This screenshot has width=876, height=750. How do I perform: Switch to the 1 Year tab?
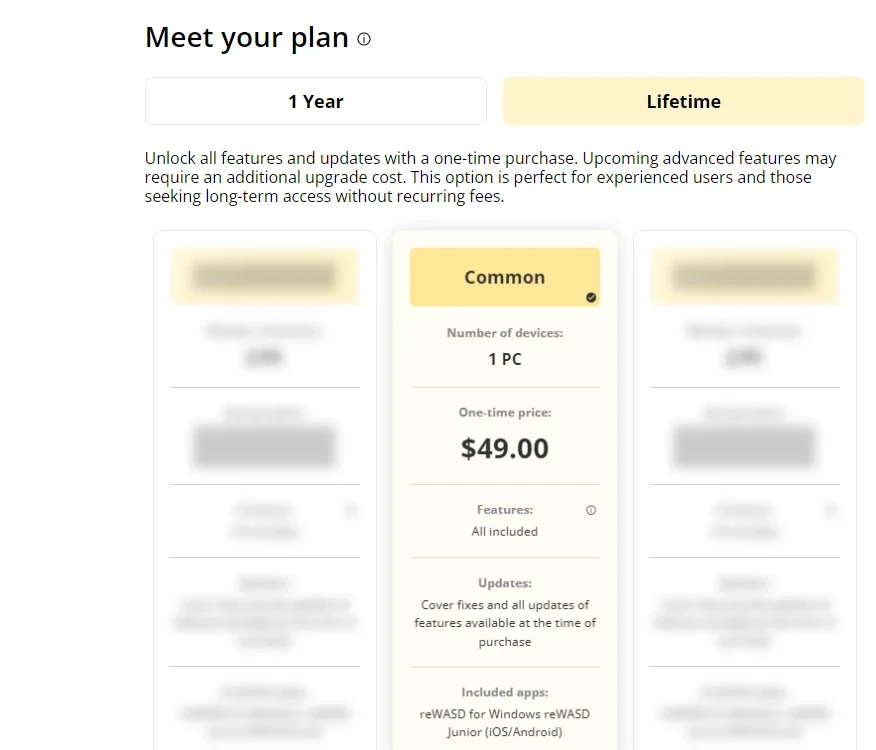pyautogui.click(x=316, y=101)
